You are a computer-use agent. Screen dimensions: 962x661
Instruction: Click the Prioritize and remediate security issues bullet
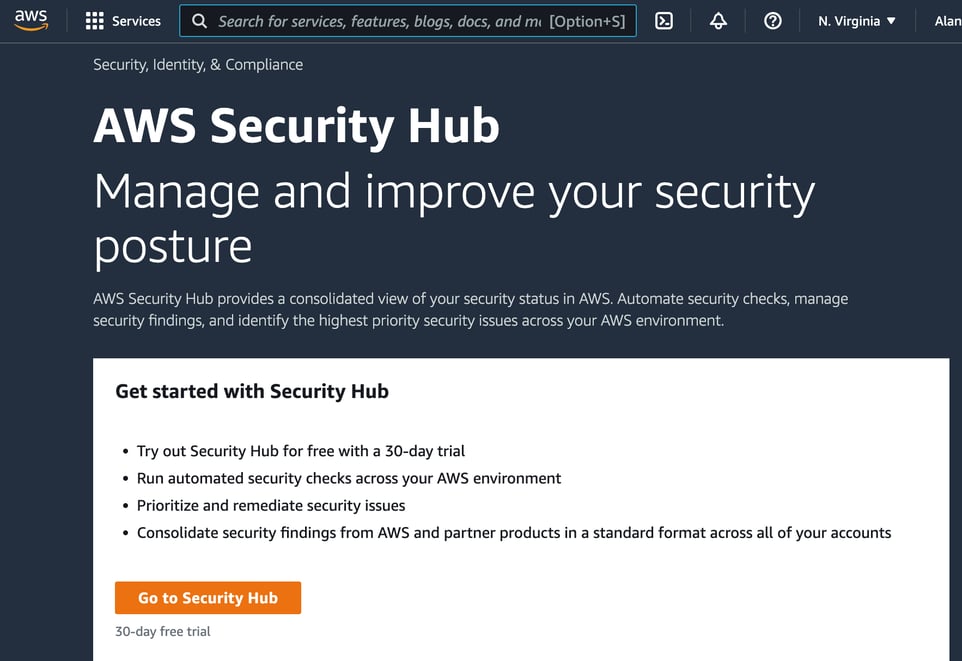pos(270,505)
